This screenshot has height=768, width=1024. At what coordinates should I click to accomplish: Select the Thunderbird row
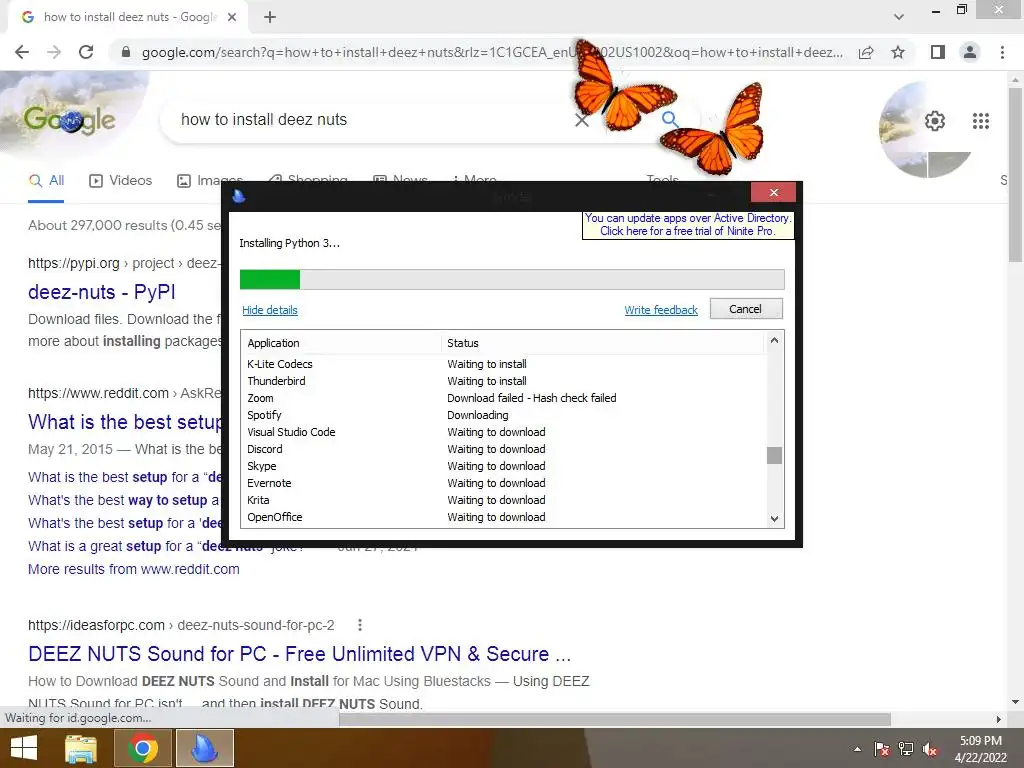pyautogui.click(x=503, y=381)
